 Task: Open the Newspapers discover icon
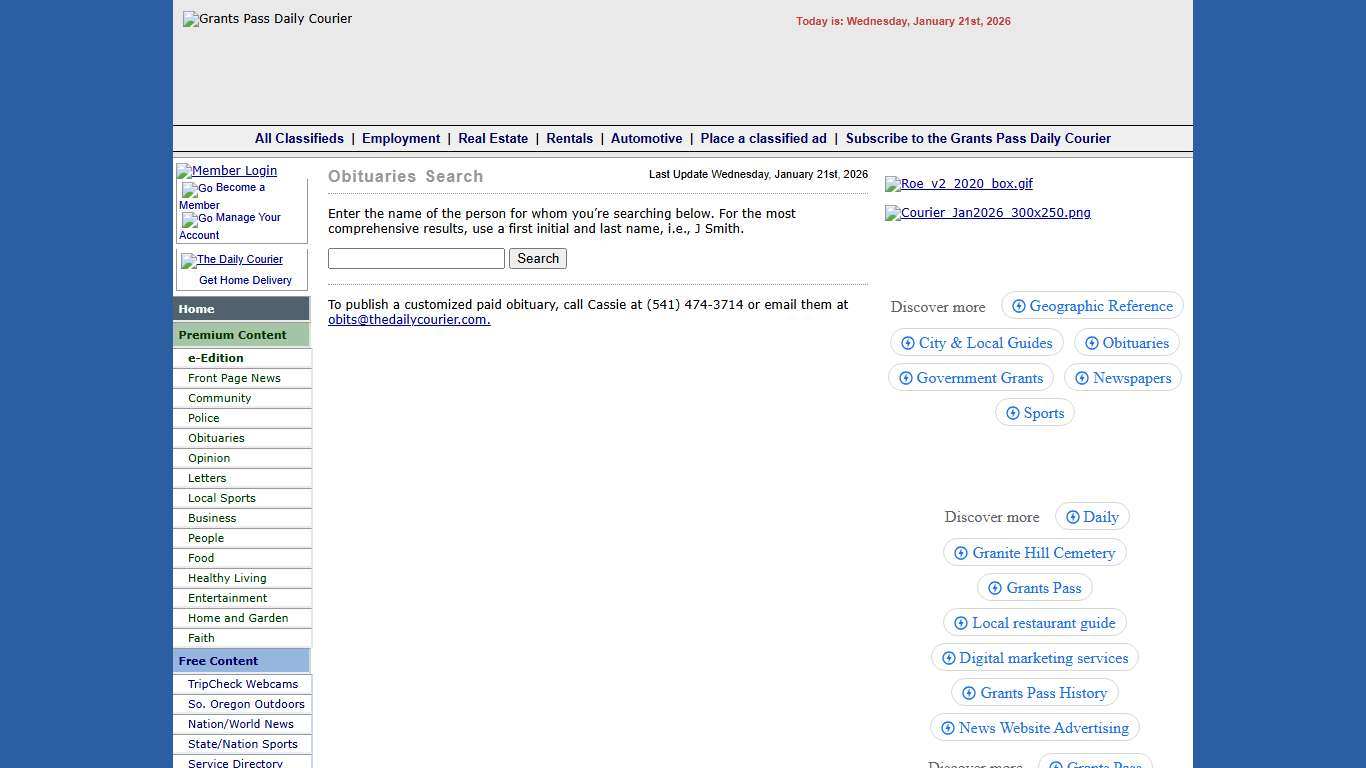point(1081,378)
